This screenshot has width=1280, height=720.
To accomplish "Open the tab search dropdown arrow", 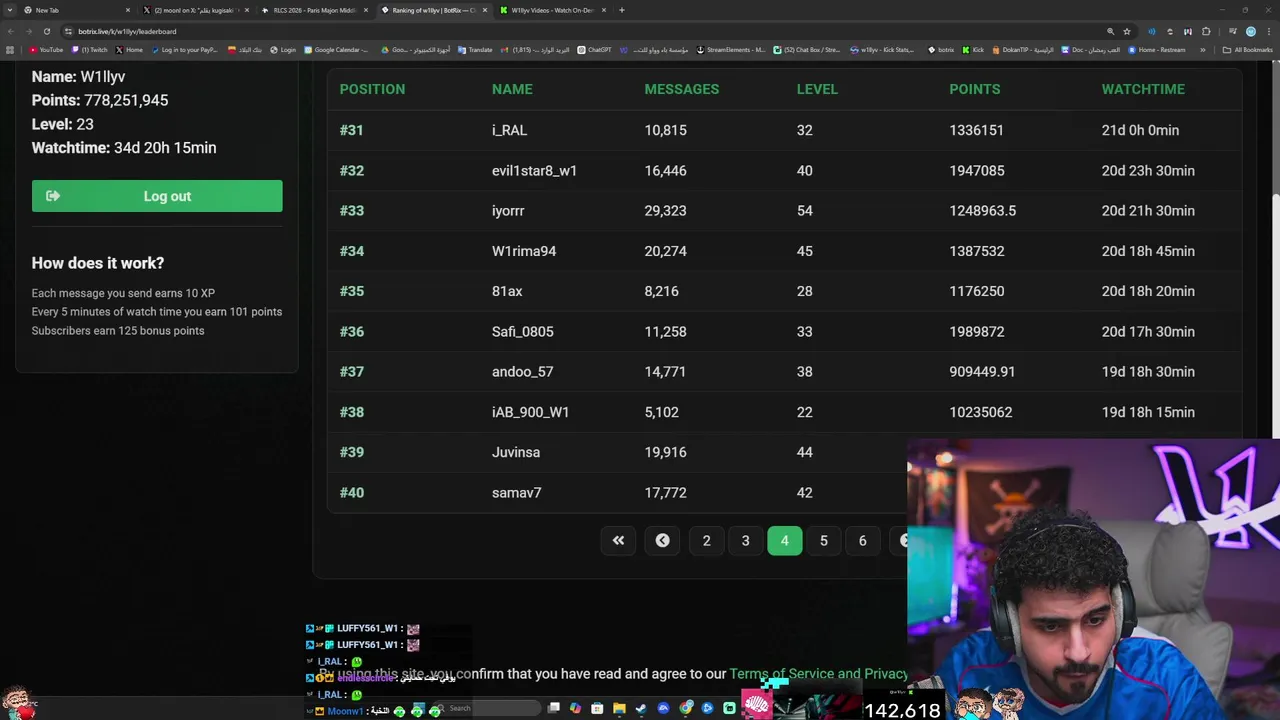I will (10, 10).
